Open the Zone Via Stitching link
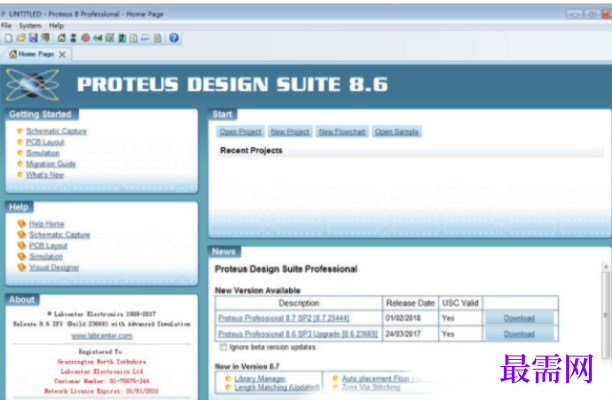 (371, 388)
